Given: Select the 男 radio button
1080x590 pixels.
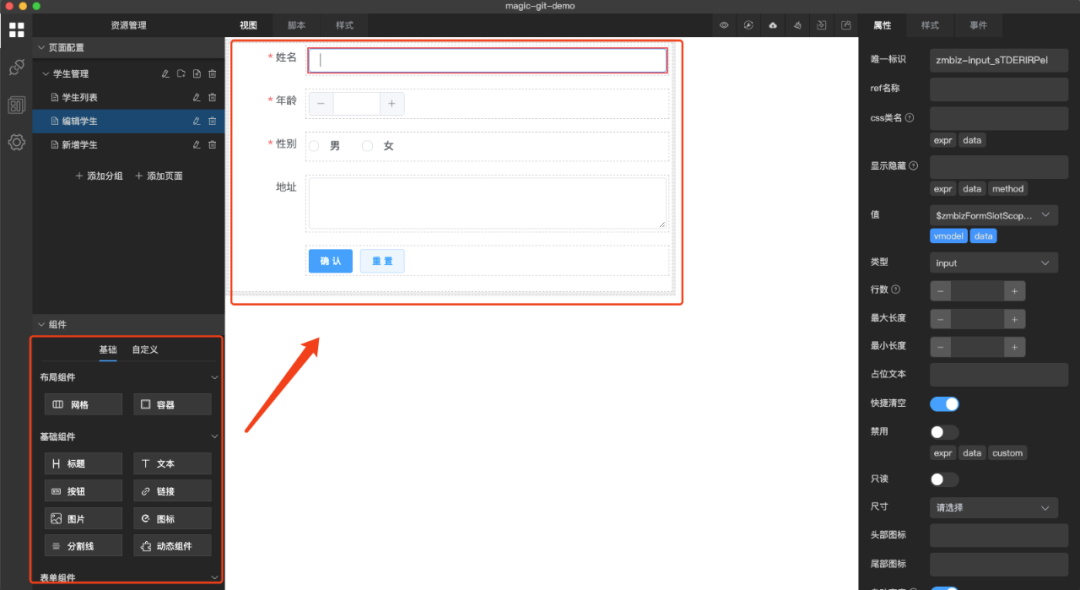Looking at the screenshot, I should click(314, 146).
